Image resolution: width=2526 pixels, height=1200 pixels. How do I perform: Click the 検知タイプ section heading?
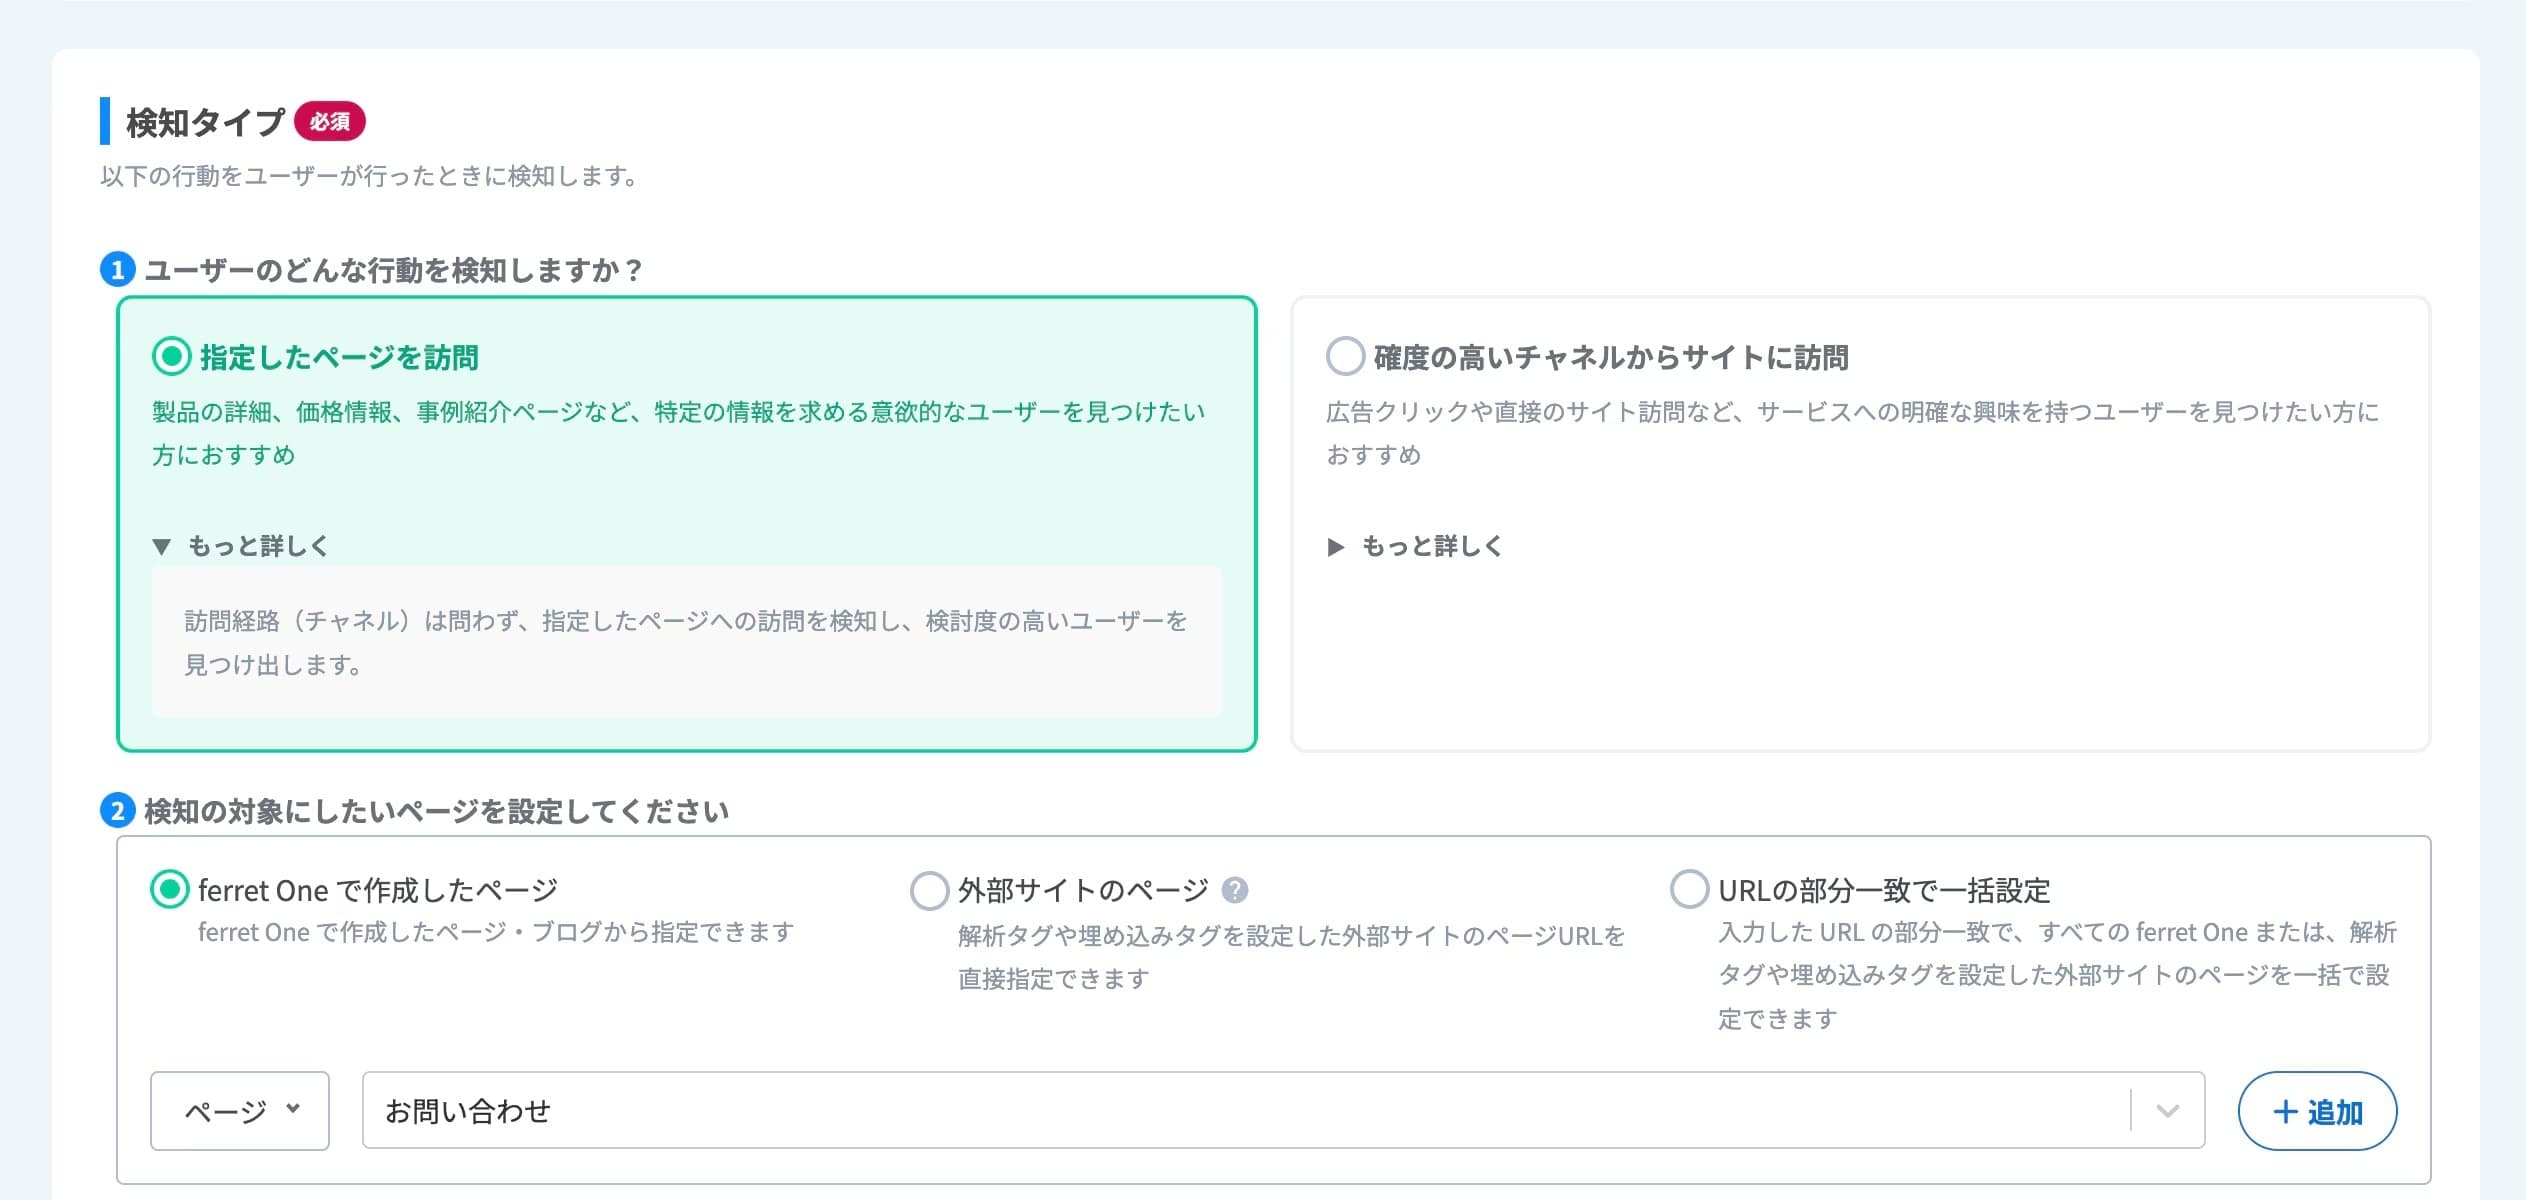pos(205,123)
